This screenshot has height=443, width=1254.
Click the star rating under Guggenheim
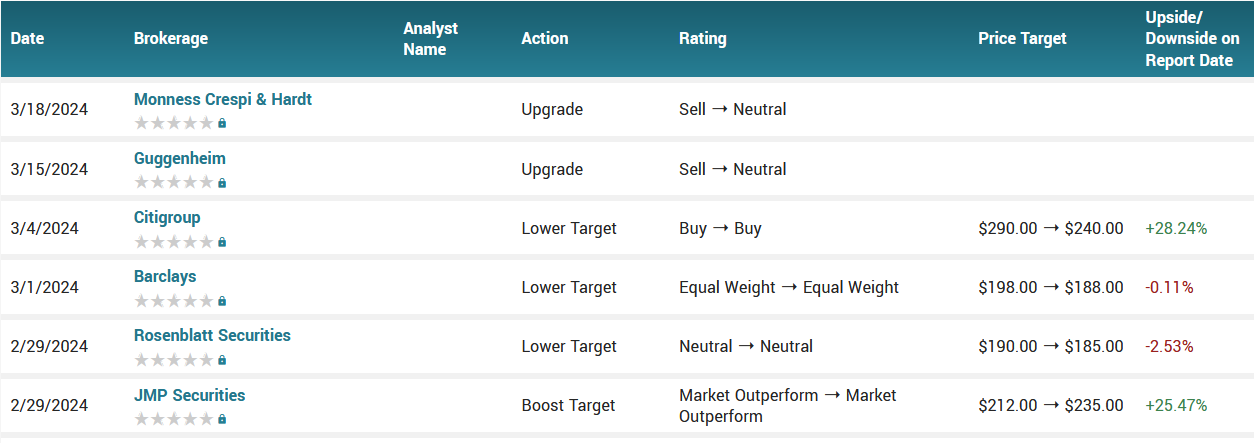pos(174,183)
